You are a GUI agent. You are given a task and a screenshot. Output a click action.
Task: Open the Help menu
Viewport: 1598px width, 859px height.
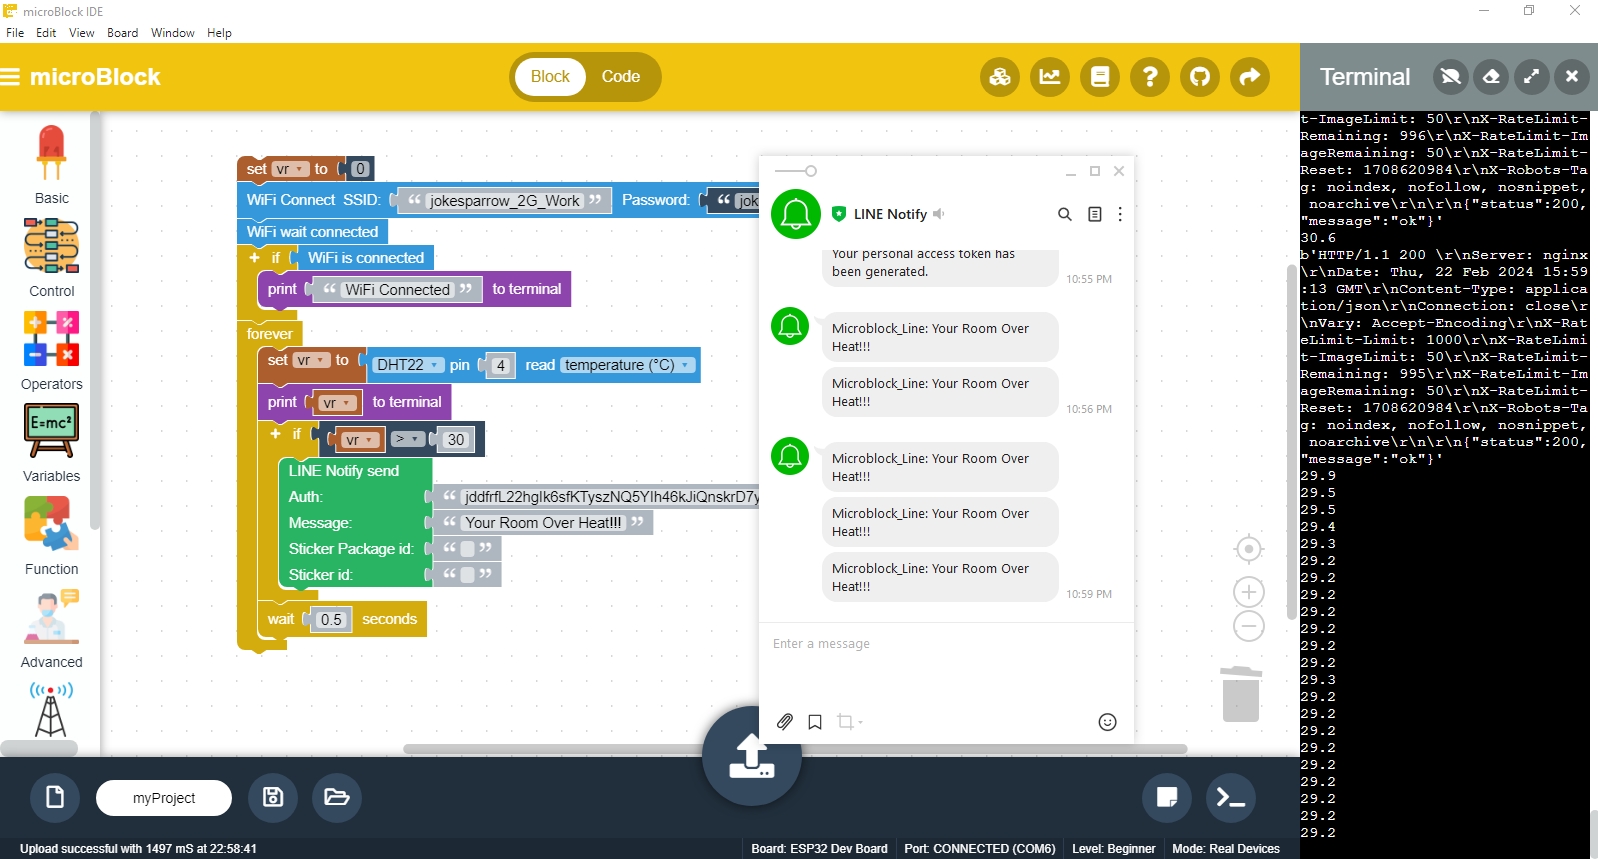tap(219, 33)
